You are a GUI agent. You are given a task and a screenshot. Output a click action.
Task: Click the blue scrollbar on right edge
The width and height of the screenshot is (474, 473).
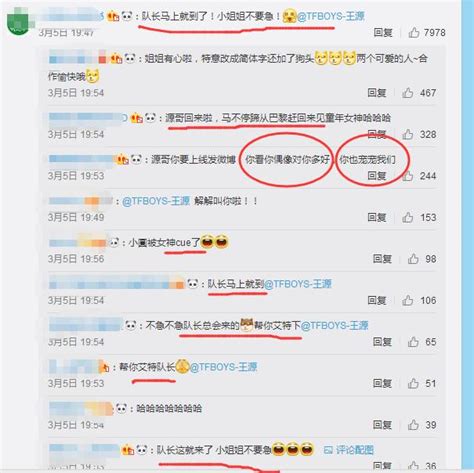coord(467,235)
